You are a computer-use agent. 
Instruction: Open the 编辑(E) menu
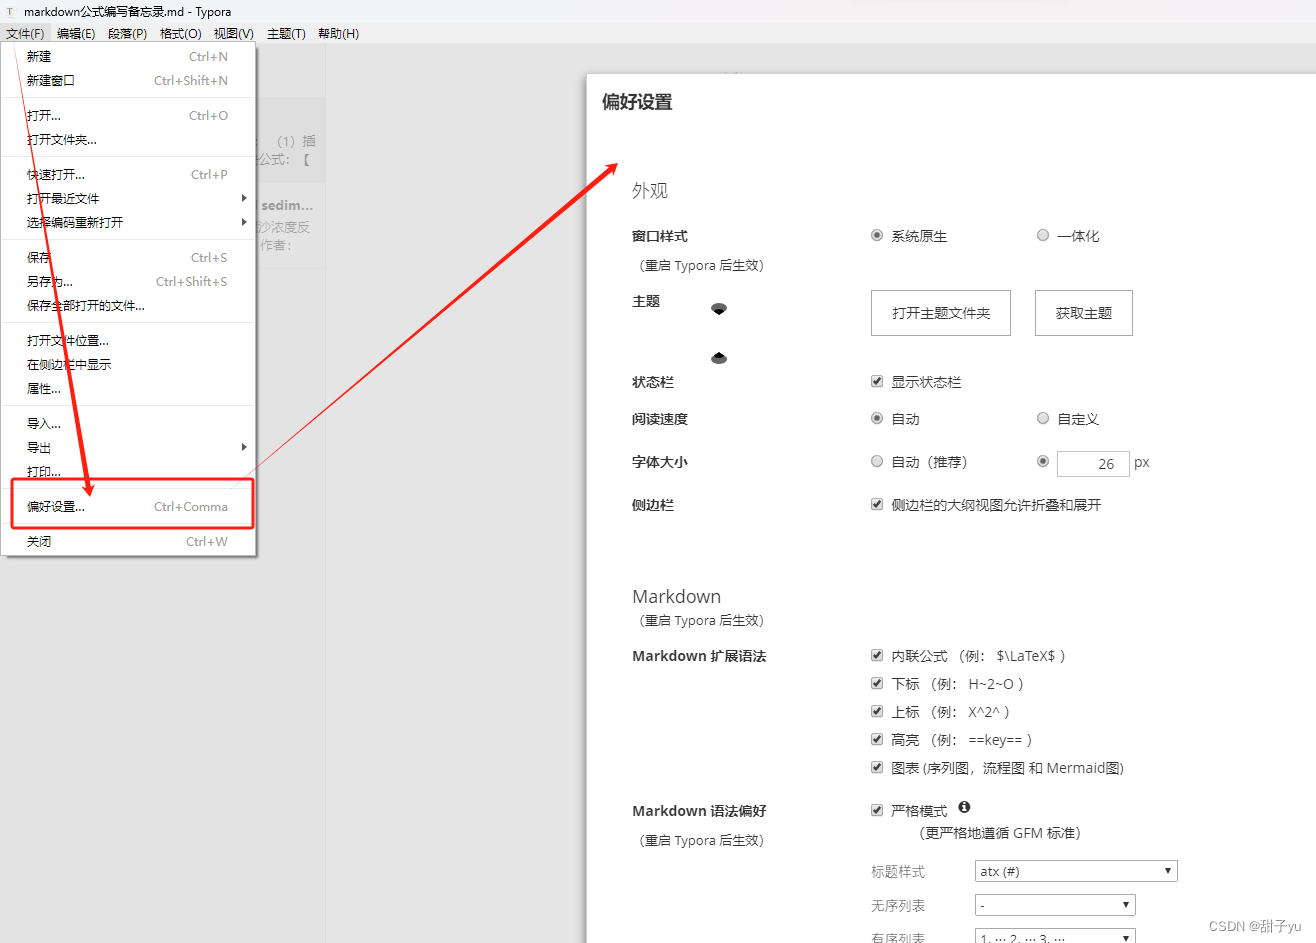pos(76,33)
